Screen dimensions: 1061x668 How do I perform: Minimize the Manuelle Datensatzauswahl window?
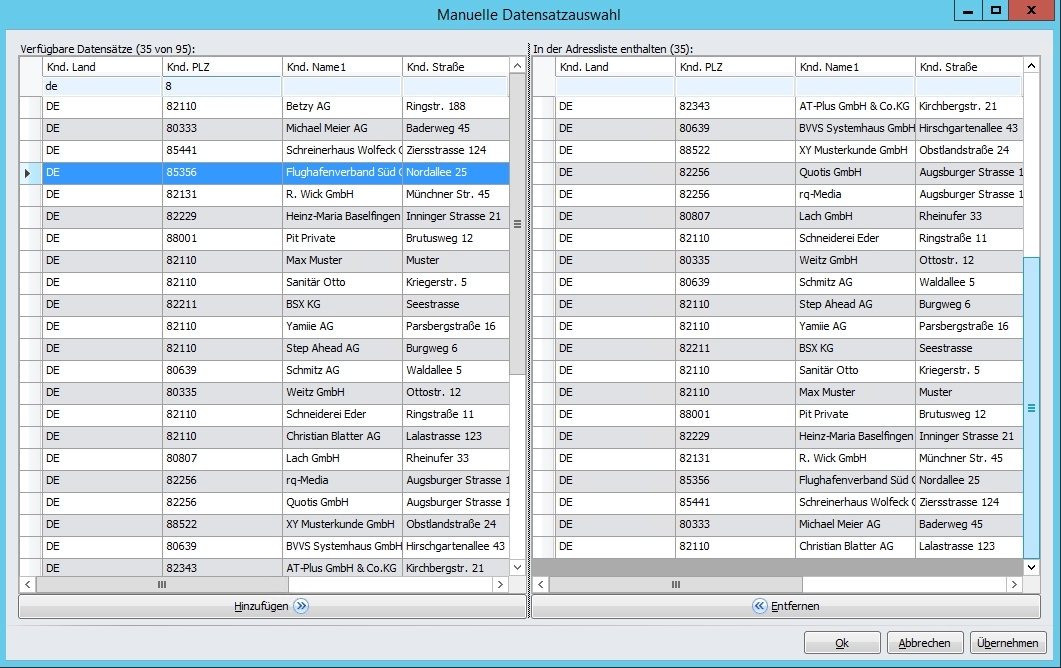tap(968, 10)
